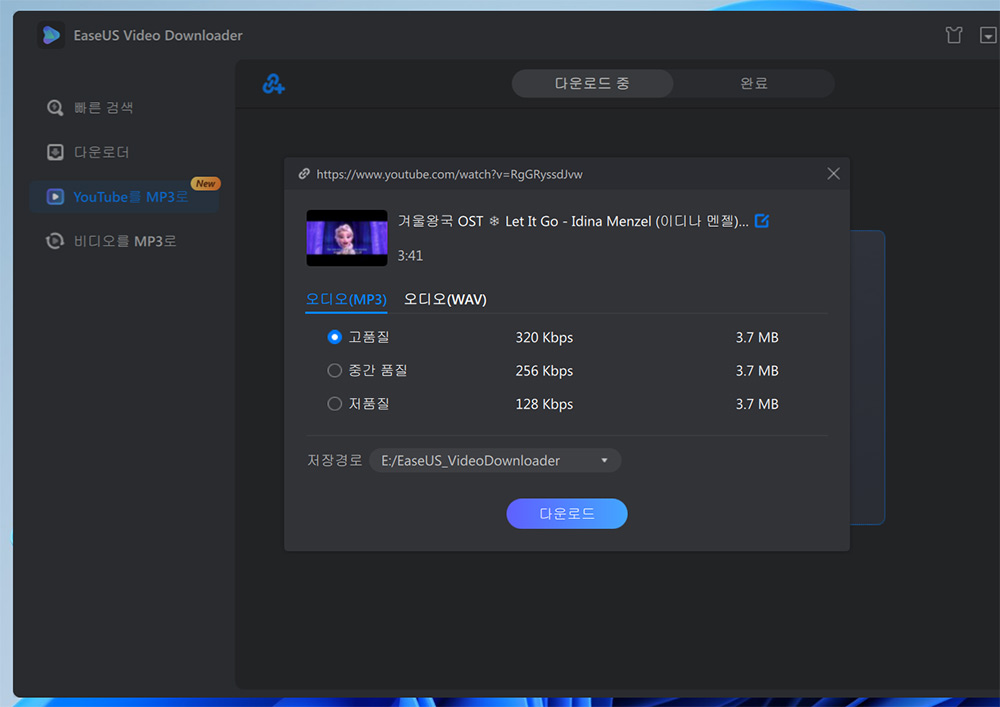Click the 256 Kbps bitrate value
The height and width of the screenshot is (707, 1000).
544,370
